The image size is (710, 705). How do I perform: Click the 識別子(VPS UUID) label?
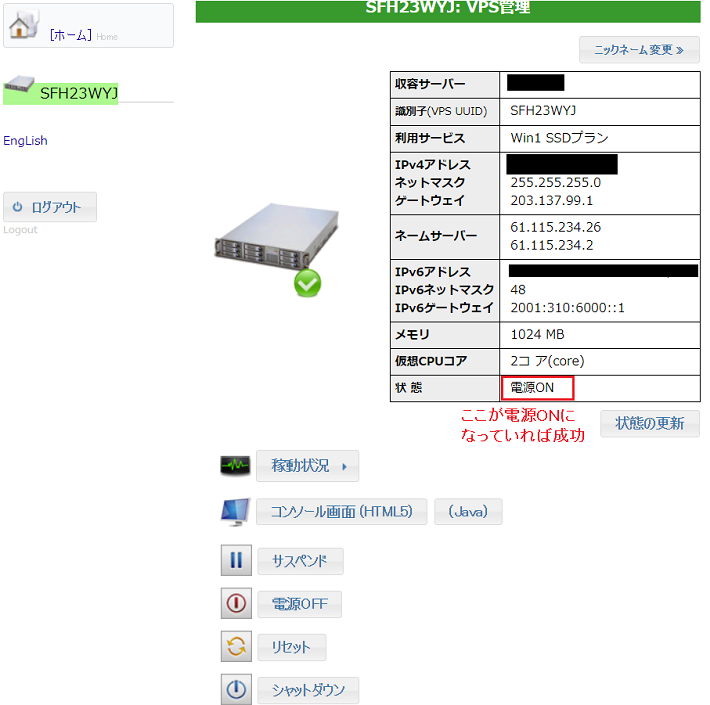(x=441, y=111)
